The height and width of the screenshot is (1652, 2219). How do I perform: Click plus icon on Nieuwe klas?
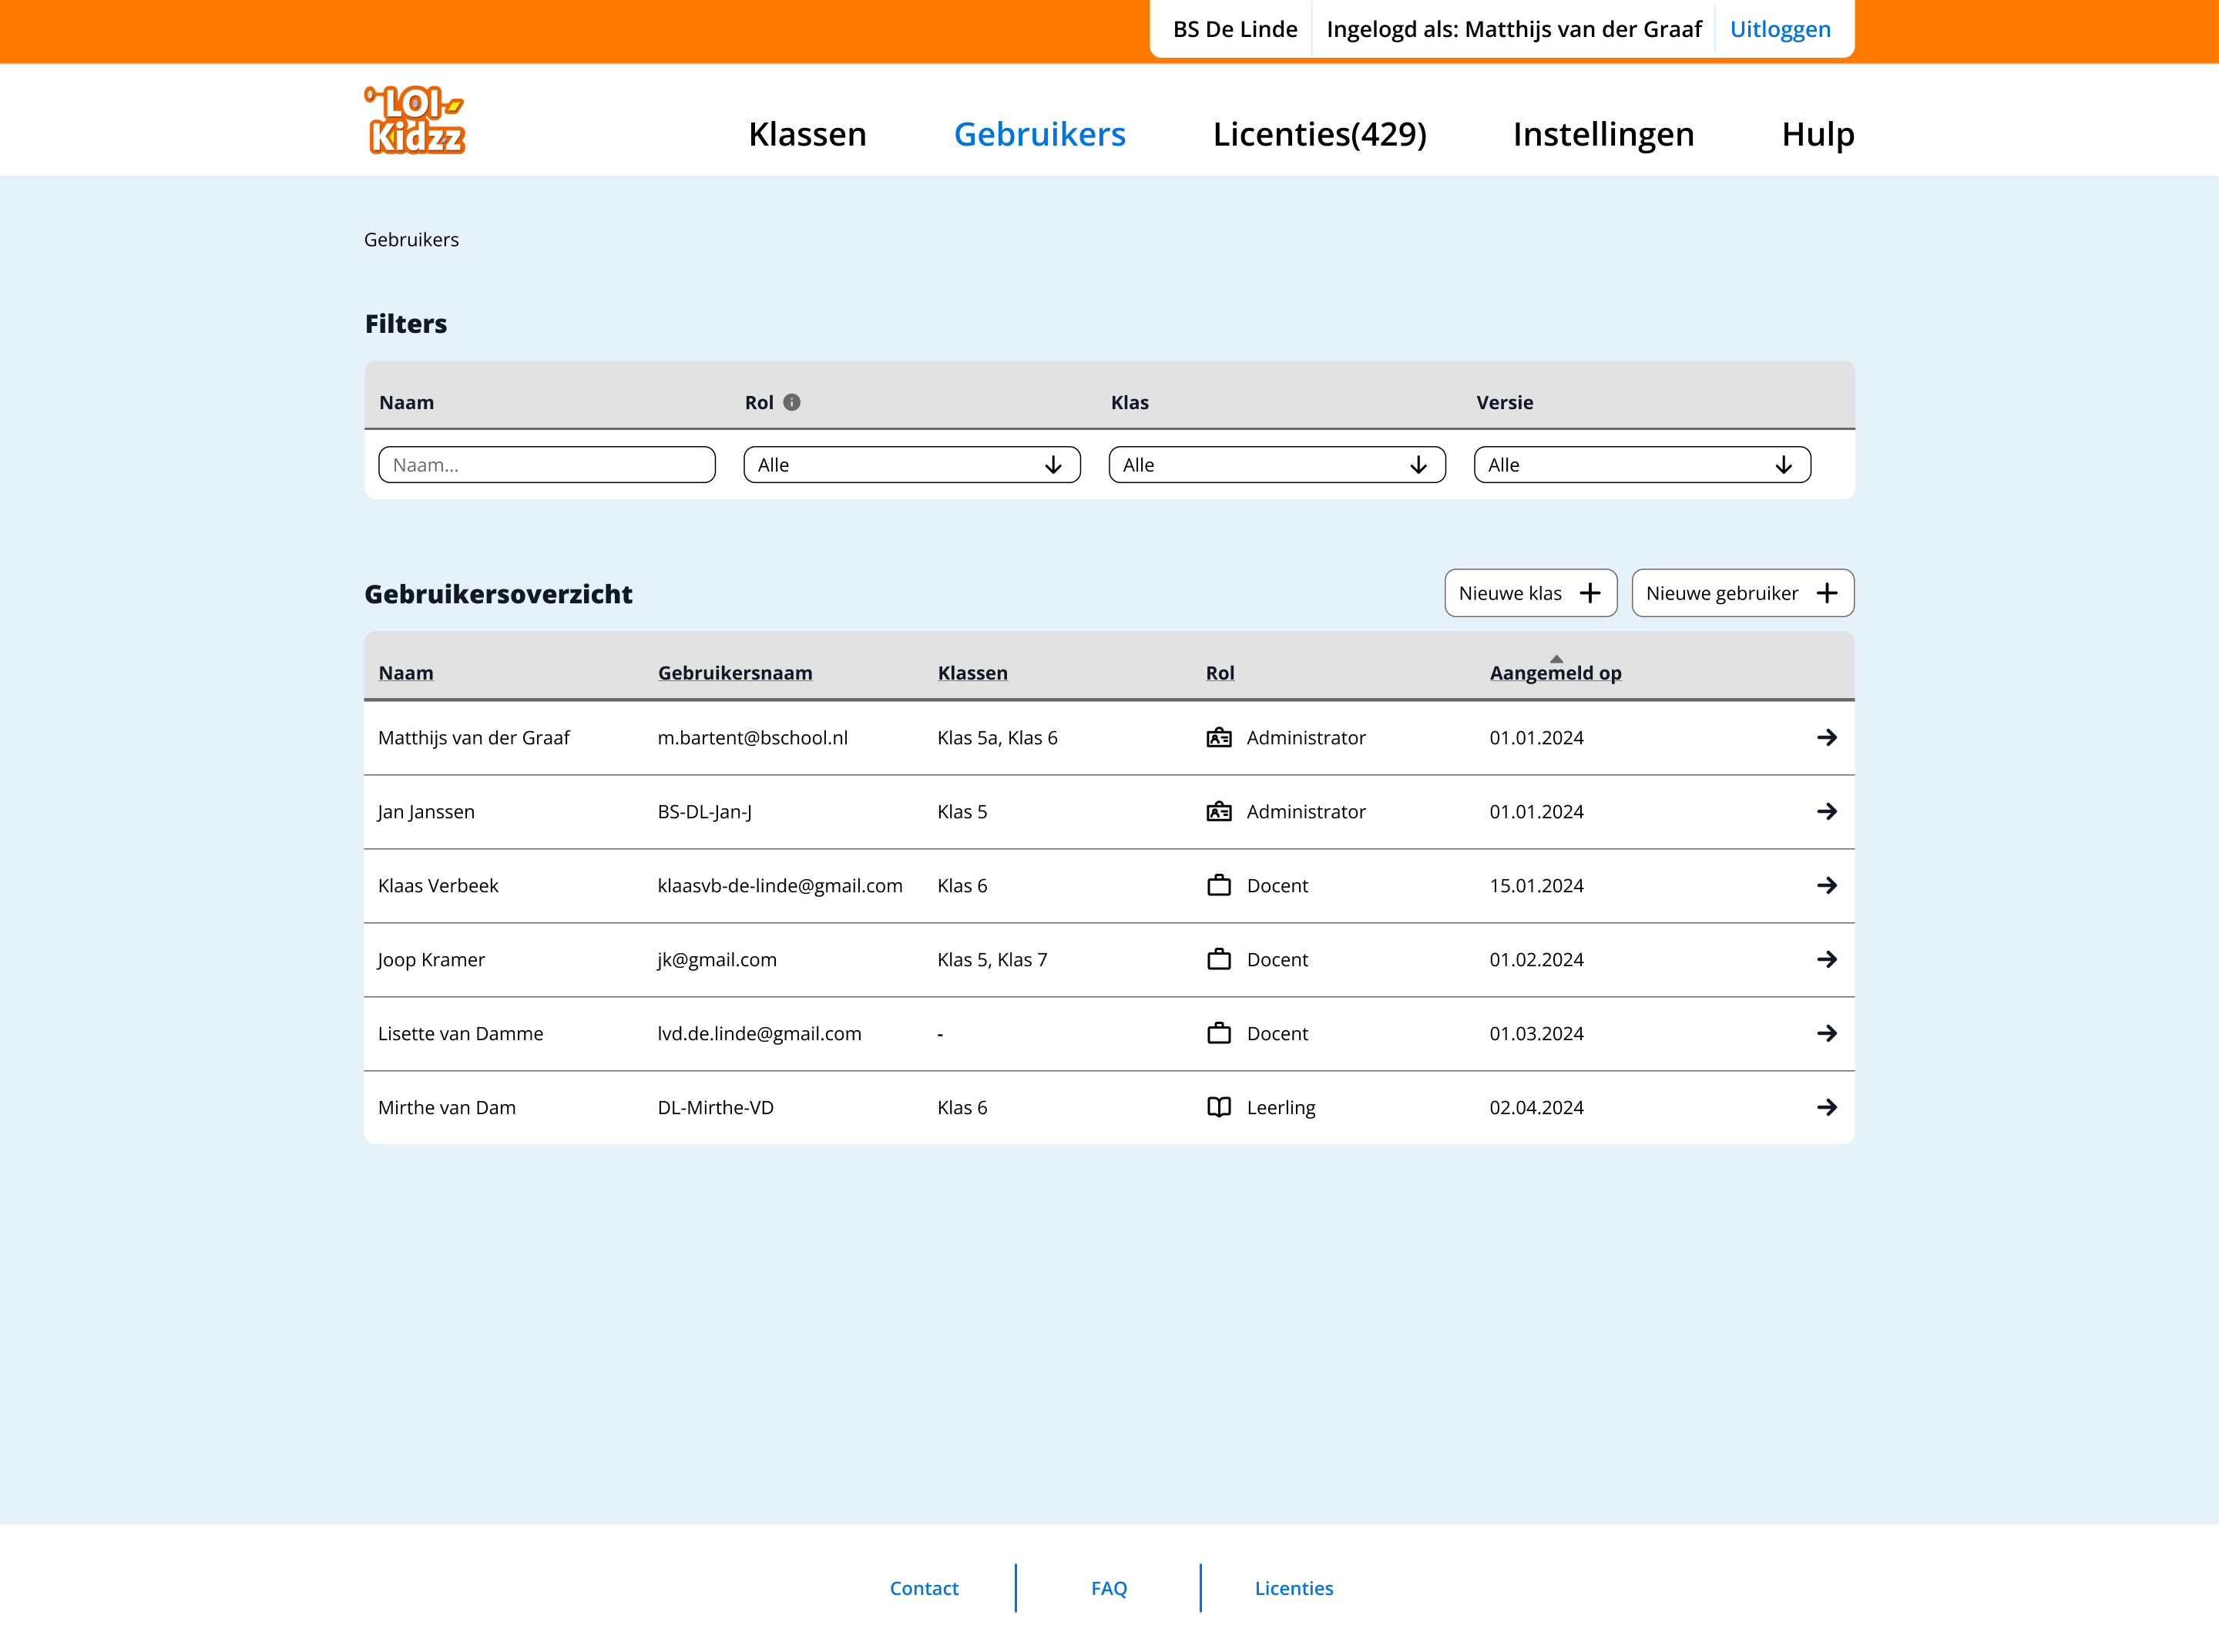point(1590,593)
